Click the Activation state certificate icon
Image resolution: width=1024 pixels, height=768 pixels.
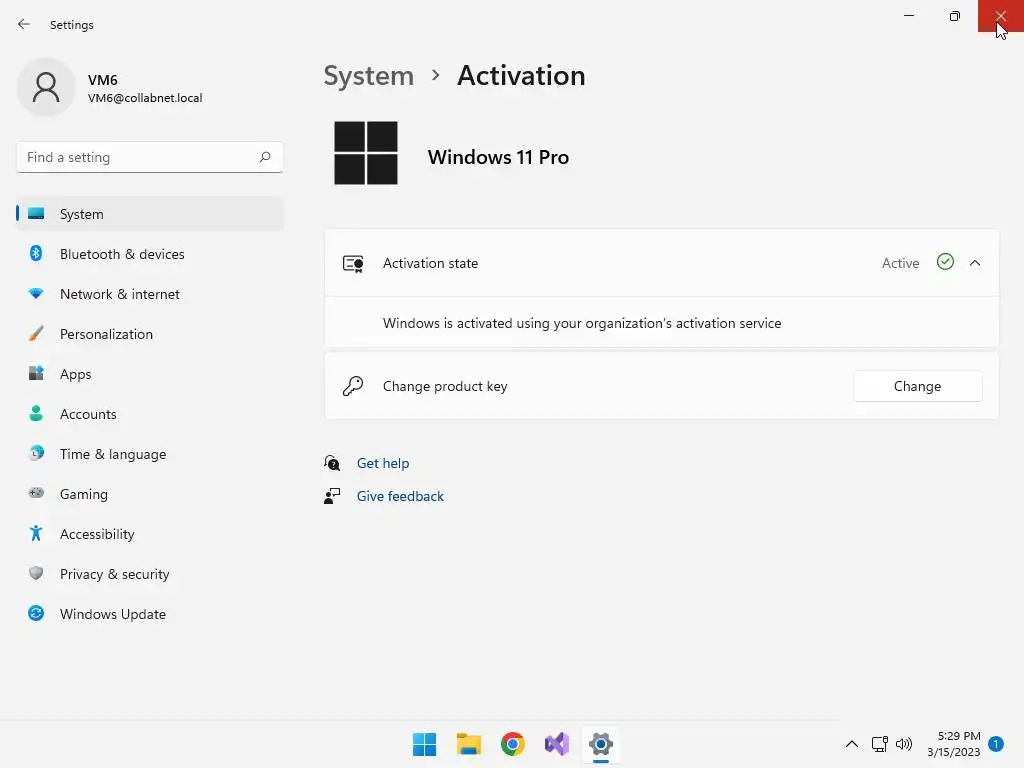click(353, 264)
